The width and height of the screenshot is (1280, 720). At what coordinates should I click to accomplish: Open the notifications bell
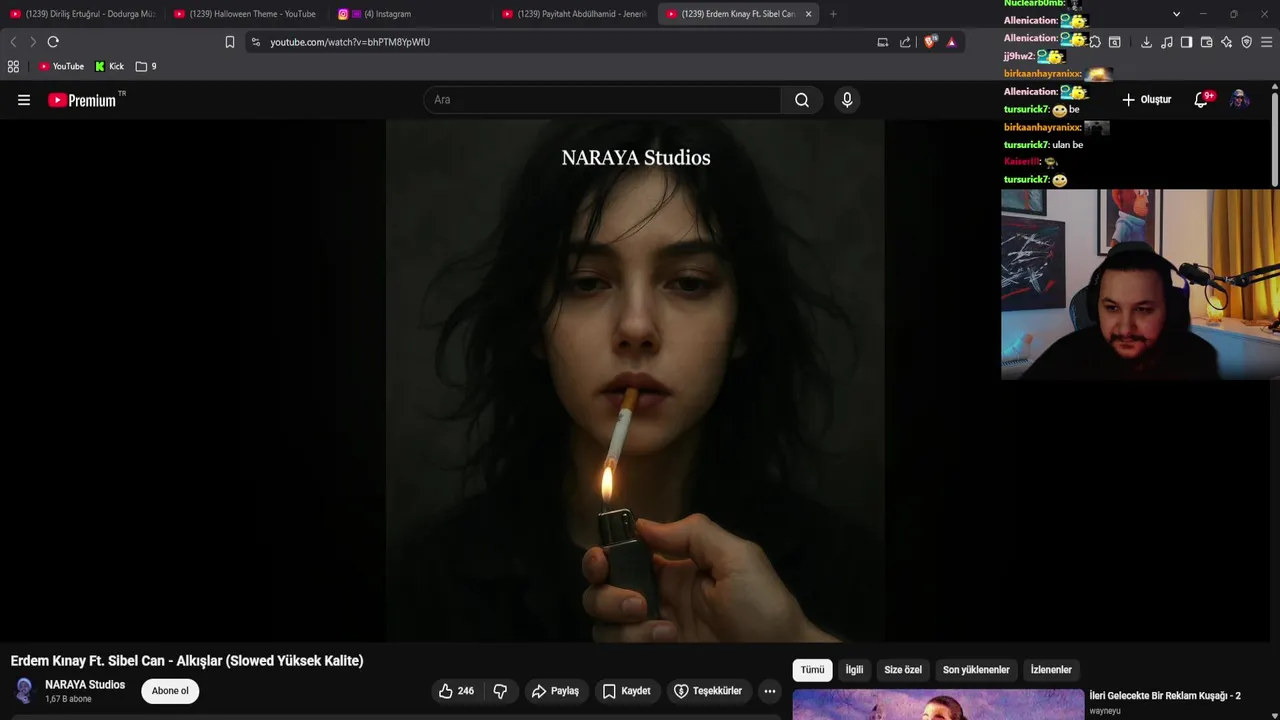(1202, 100)
